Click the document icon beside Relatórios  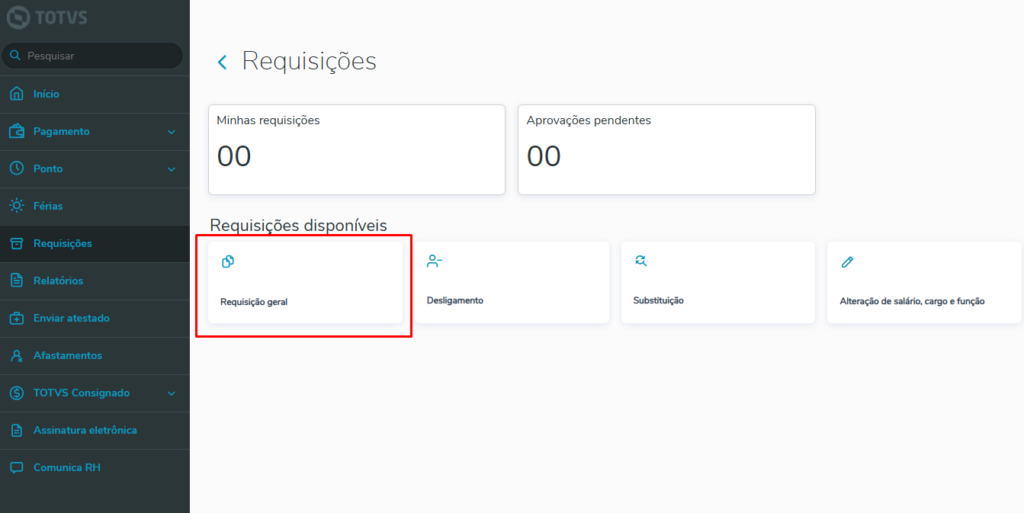point(16,280)
